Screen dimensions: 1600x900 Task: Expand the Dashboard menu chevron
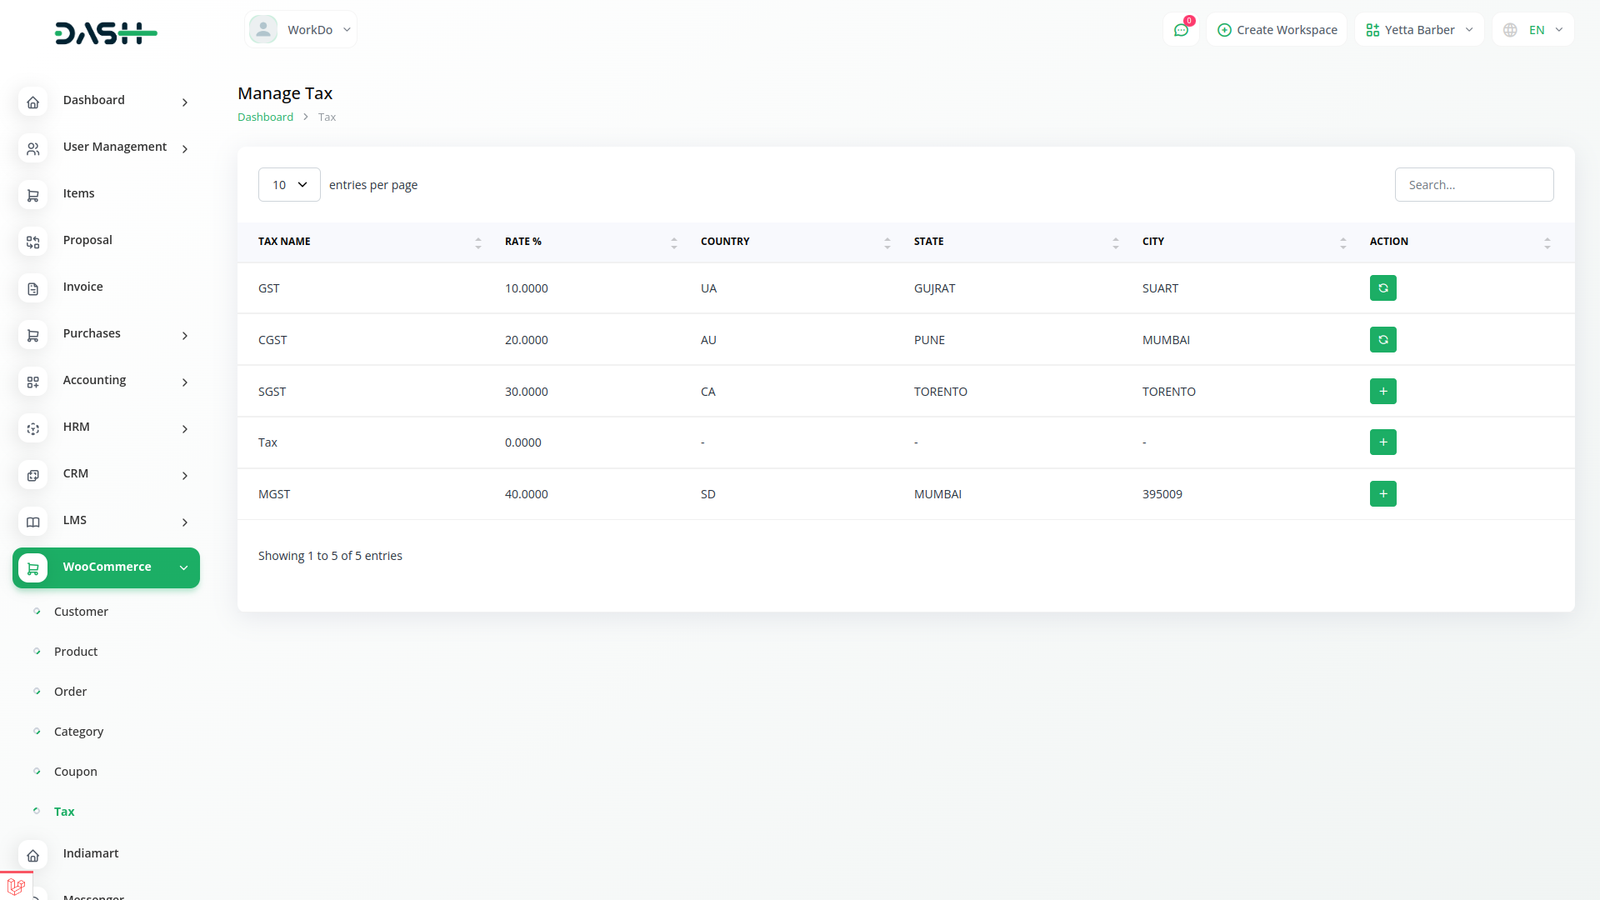[185, 102]
